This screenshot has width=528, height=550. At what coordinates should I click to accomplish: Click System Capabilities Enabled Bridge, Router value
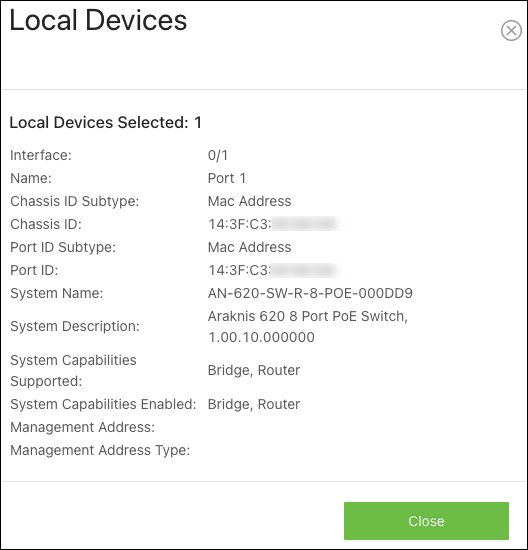(254, 404)
